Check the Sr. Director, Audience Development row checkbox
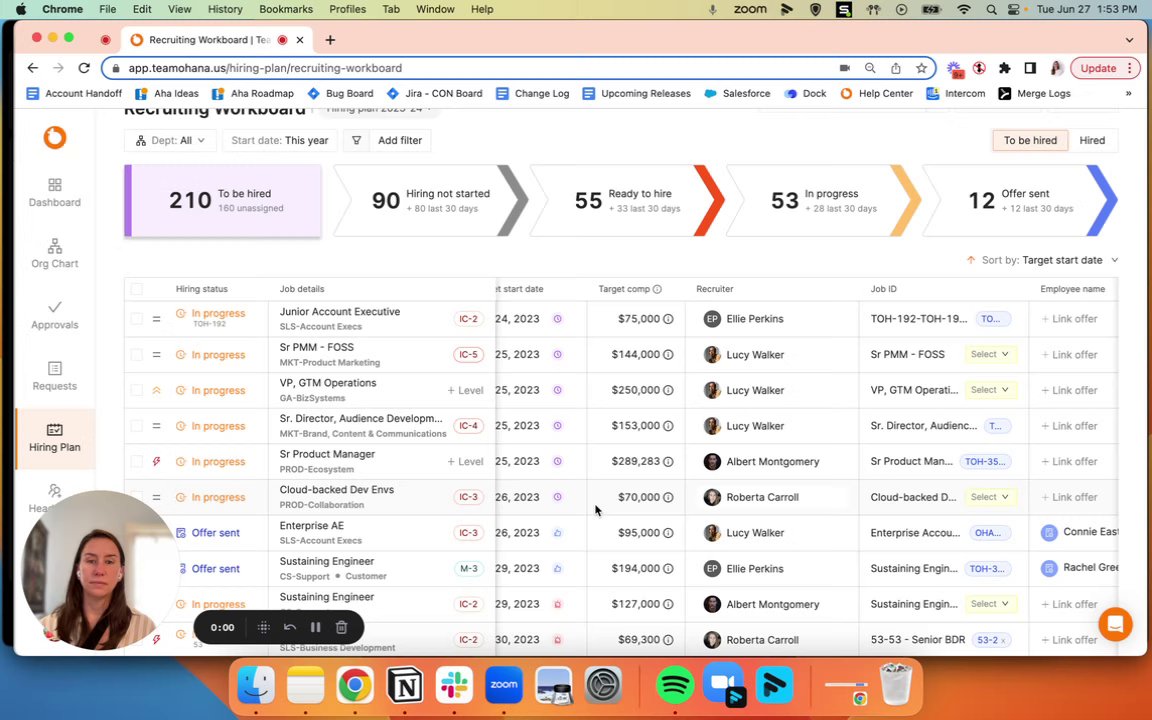This screenshot has height=720, width=1152. [x=137, y=426]
